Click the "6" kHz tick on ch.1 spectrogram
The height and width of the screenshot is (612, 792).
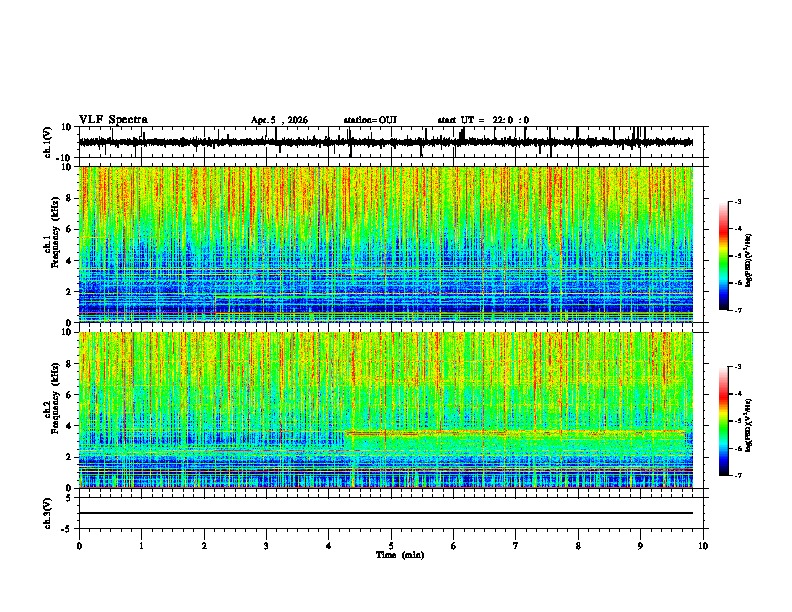coord(69,229)
